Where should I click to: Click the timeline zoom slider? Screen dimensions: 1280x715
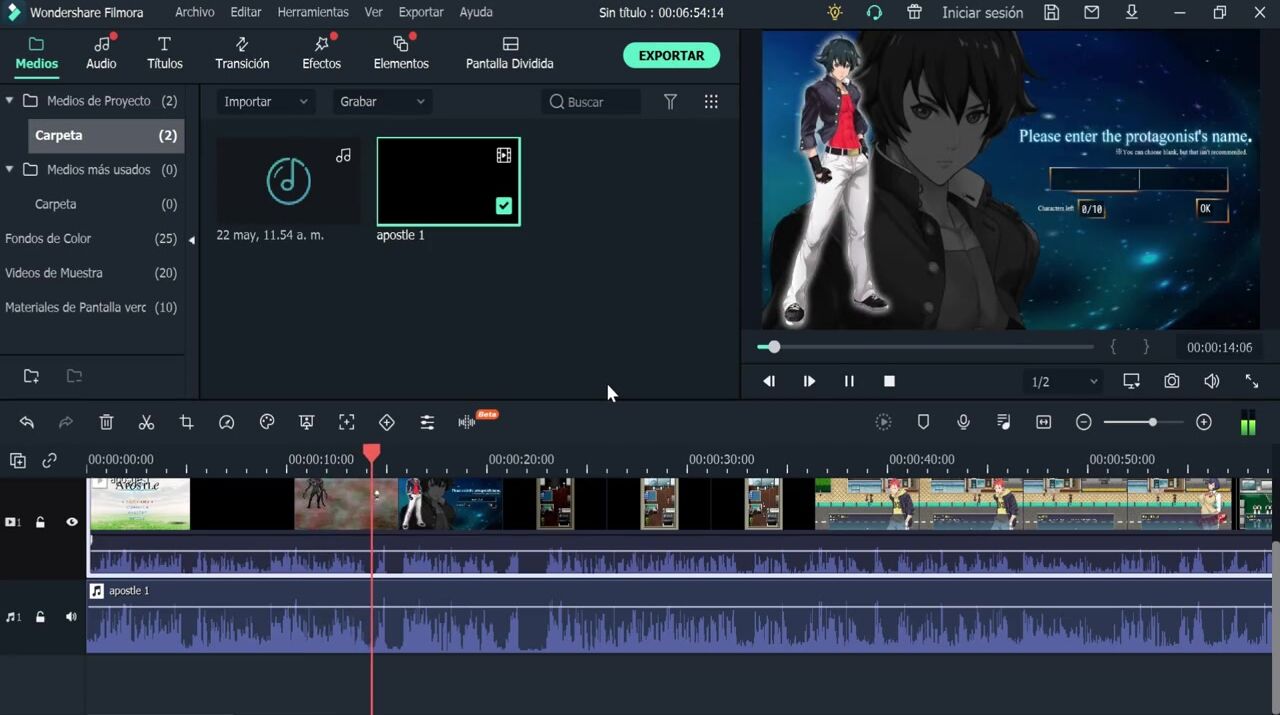pyautogui.click(x=1144, y=423)
